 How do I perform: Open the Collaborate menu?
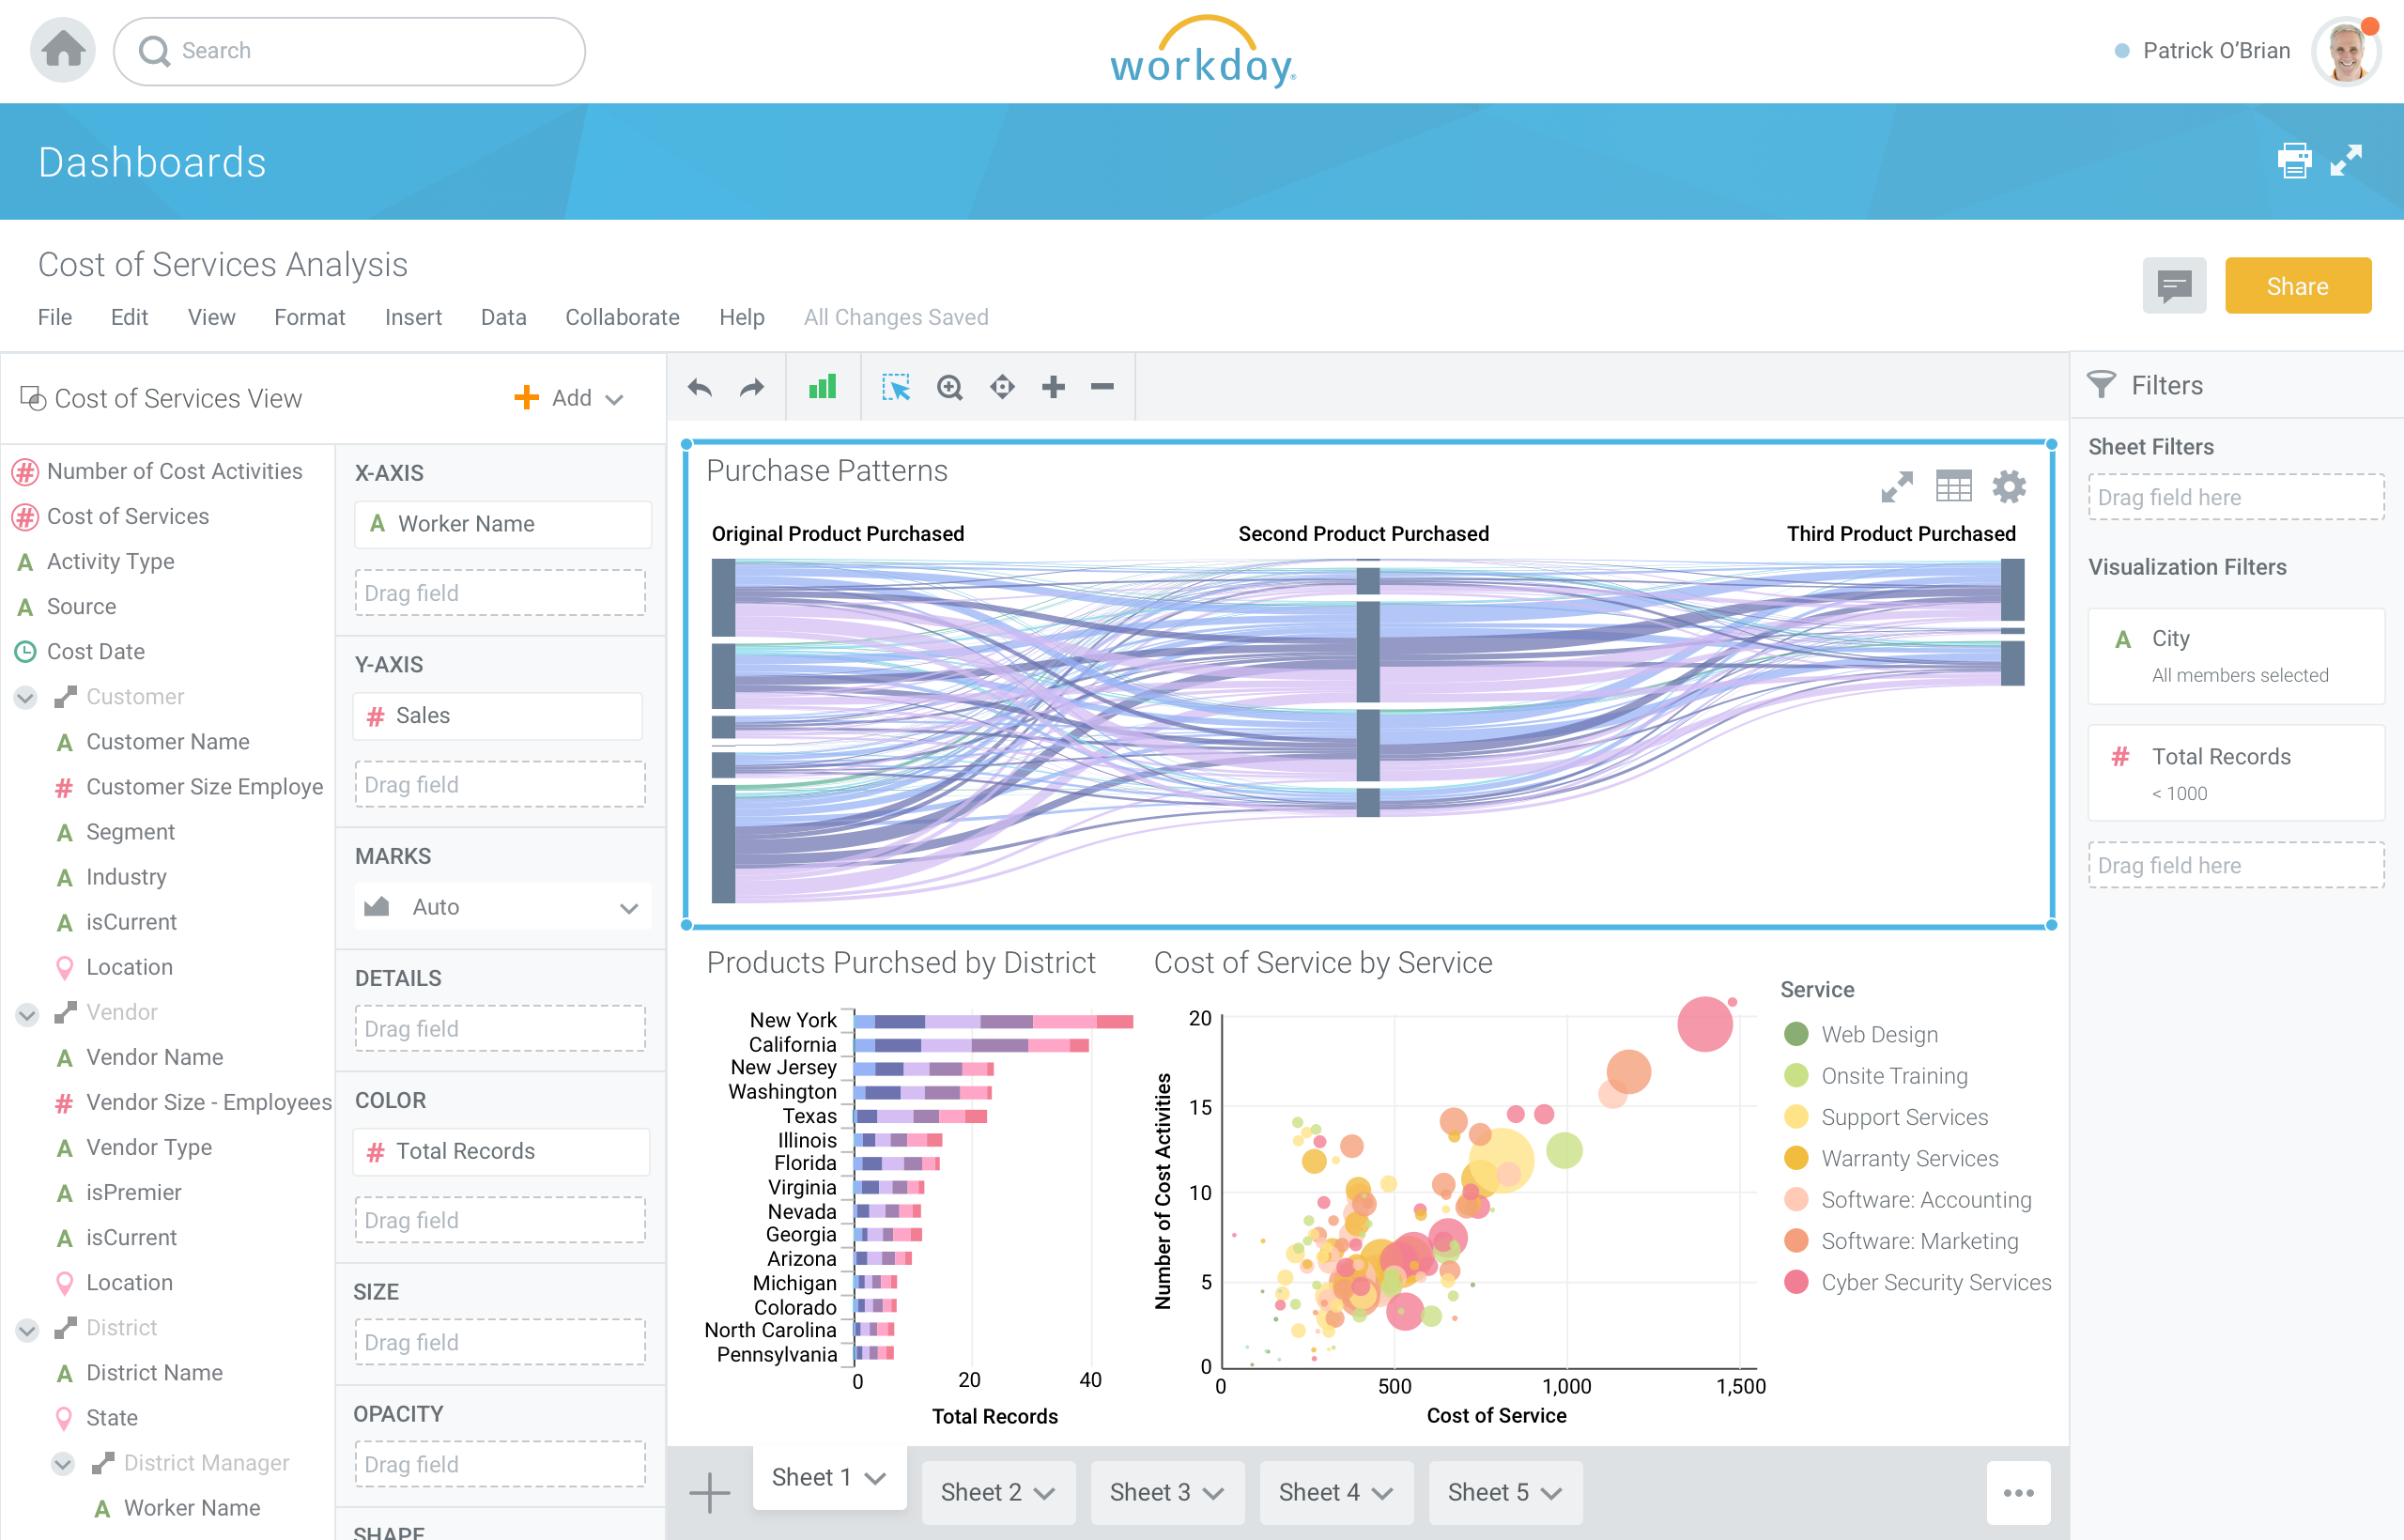click(x=622, y=317)
